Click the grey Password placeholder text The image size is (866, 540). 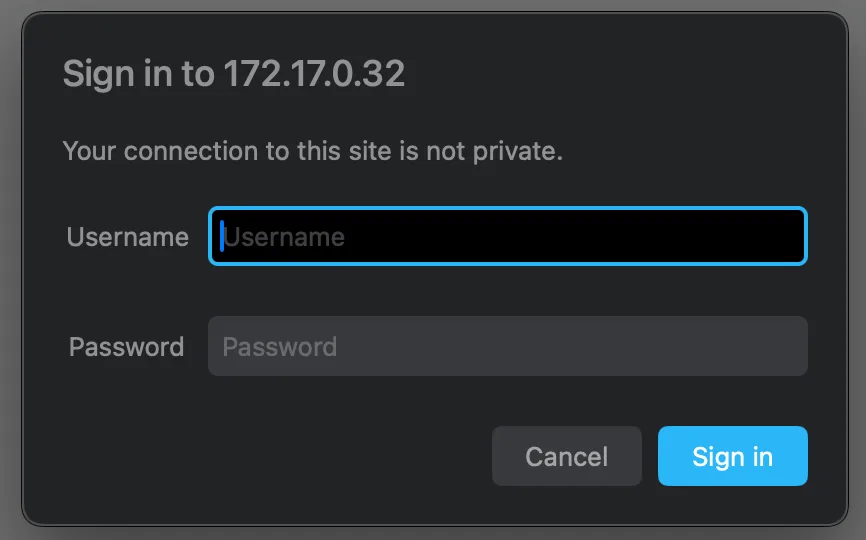[x=280, y=347]
